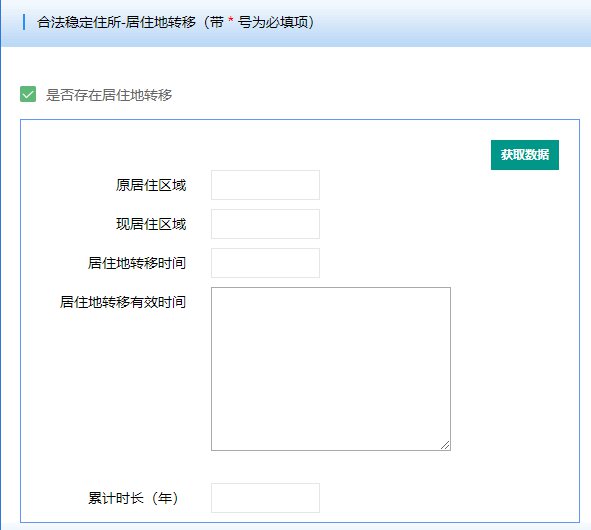Focus the 累计时长（年）input box
The image size is (591, 530).
tap(265, 498)
